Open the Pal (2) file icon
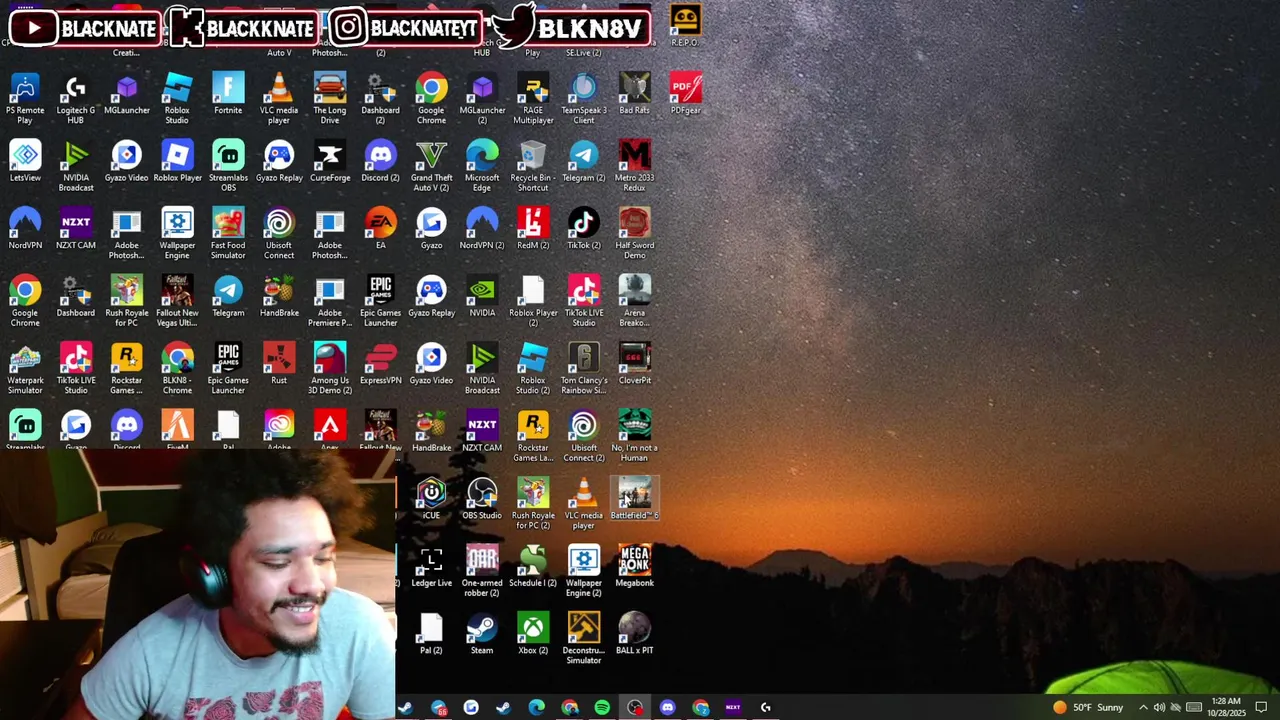This screenshot has height=720, width=1280. tap(431, 634)
